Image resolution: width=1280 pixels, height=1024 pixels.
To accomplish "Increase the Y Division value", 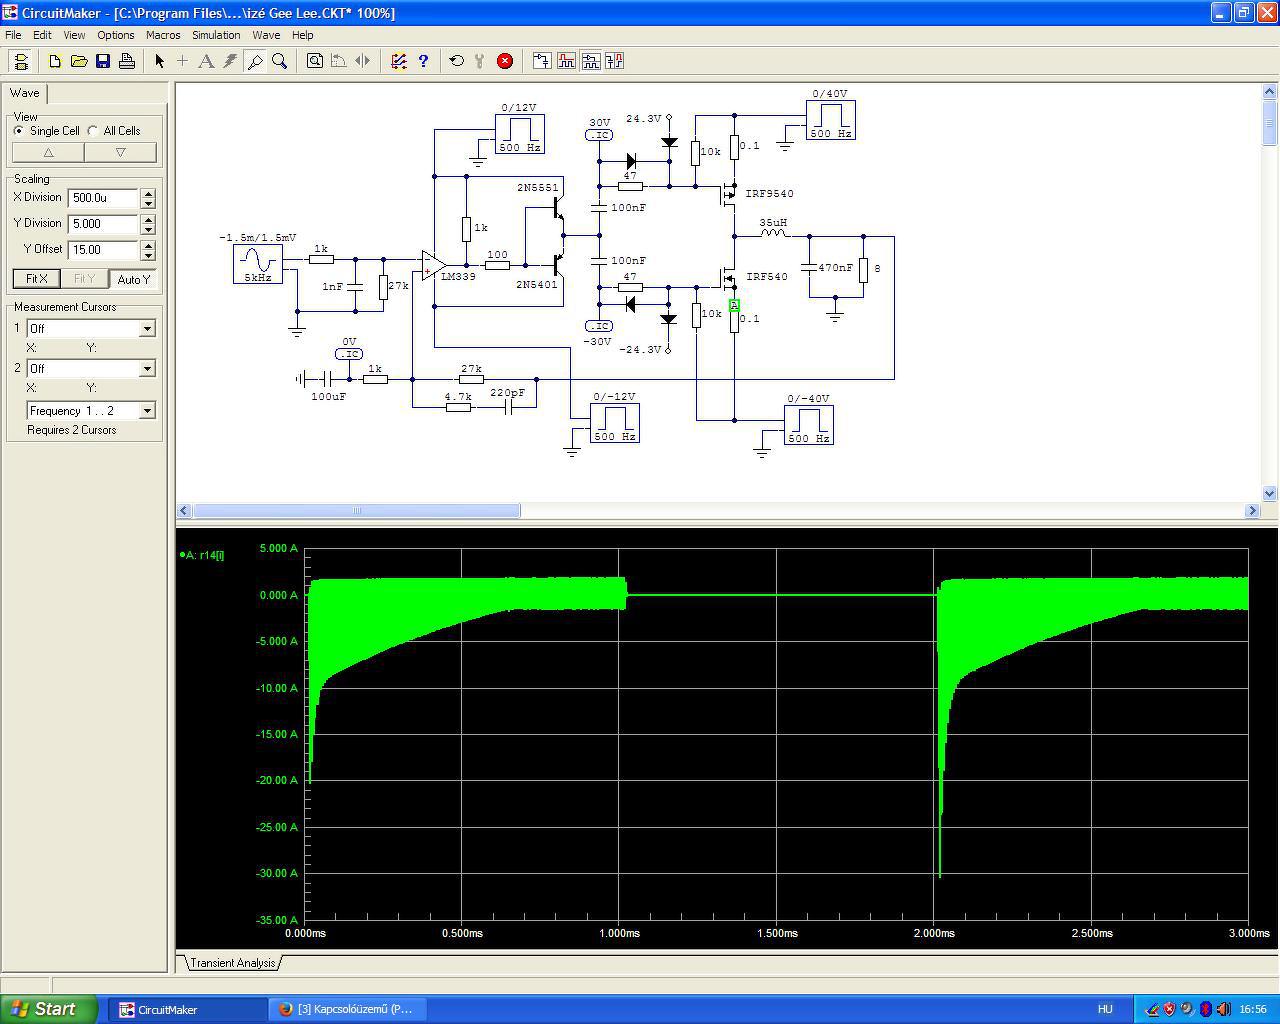I will click(x=148, y=219).
